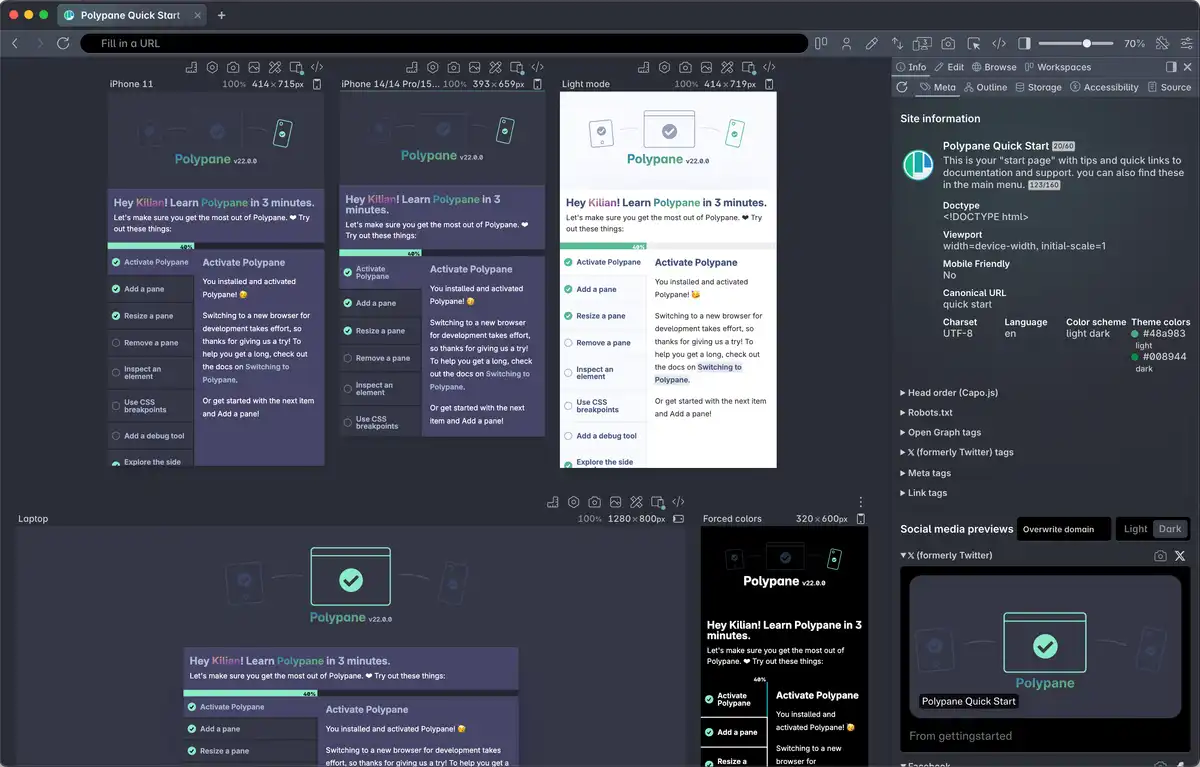This screenshot has height=767, width=1200.
Task: Adjust the zoom slider next to 70%
Action: point(1086,44)
